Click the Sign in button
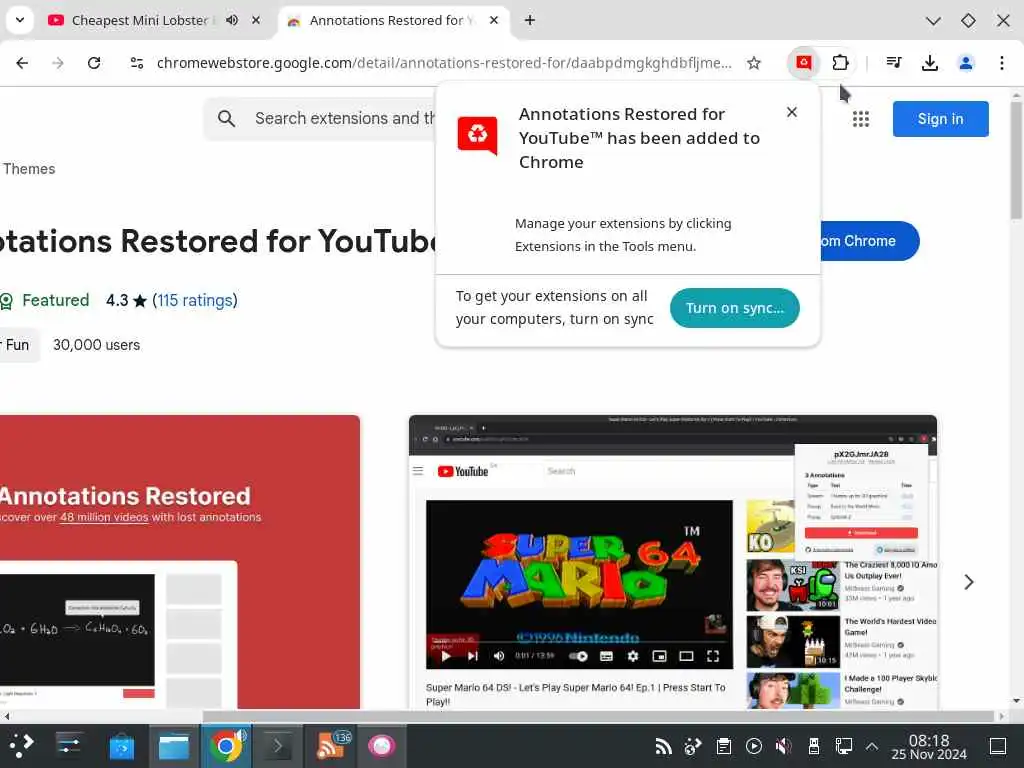 point(940,119)
